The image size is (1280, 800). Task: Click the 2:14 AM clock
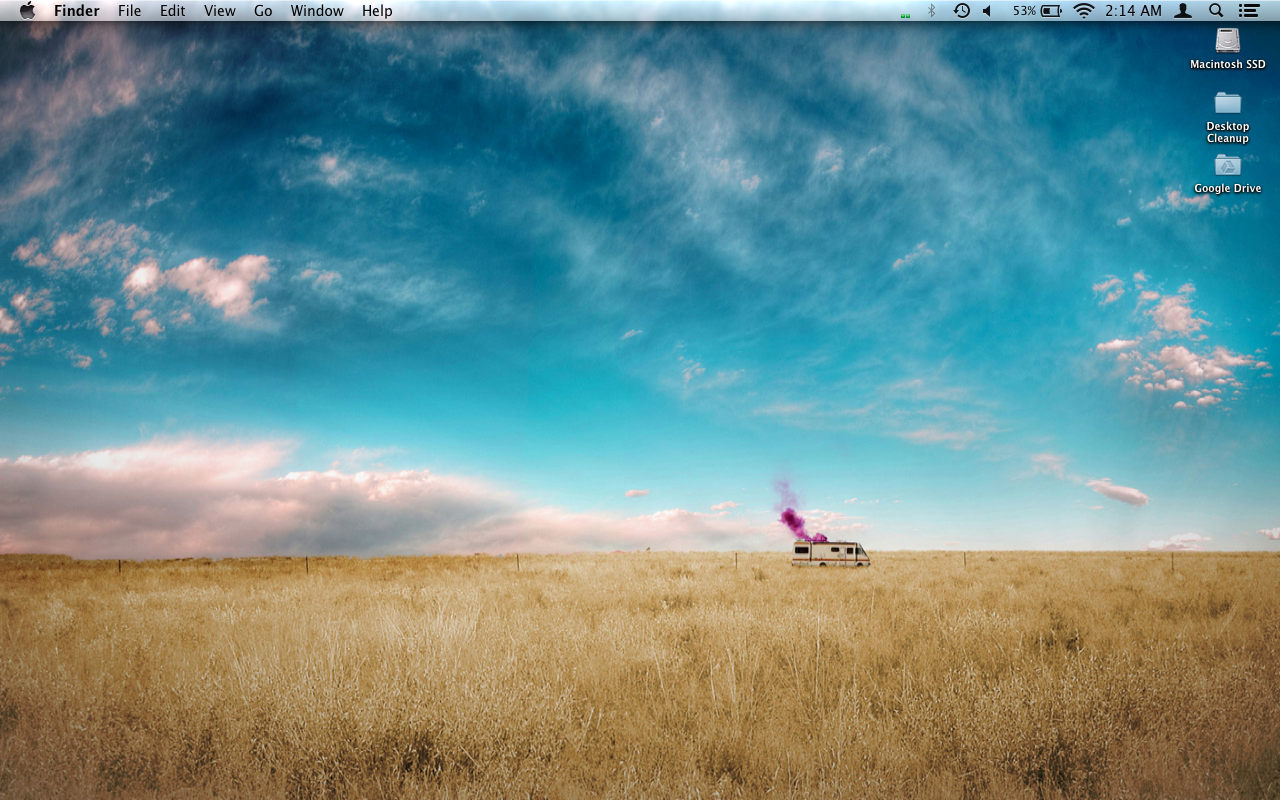[x=1134, y=11]
